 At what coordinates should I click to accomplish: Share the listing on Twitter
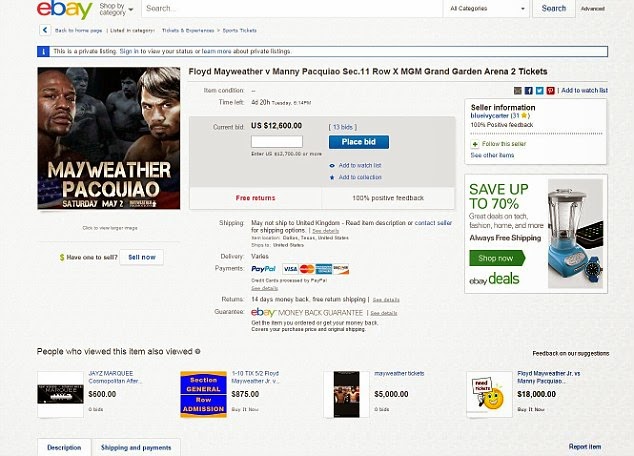539,91
